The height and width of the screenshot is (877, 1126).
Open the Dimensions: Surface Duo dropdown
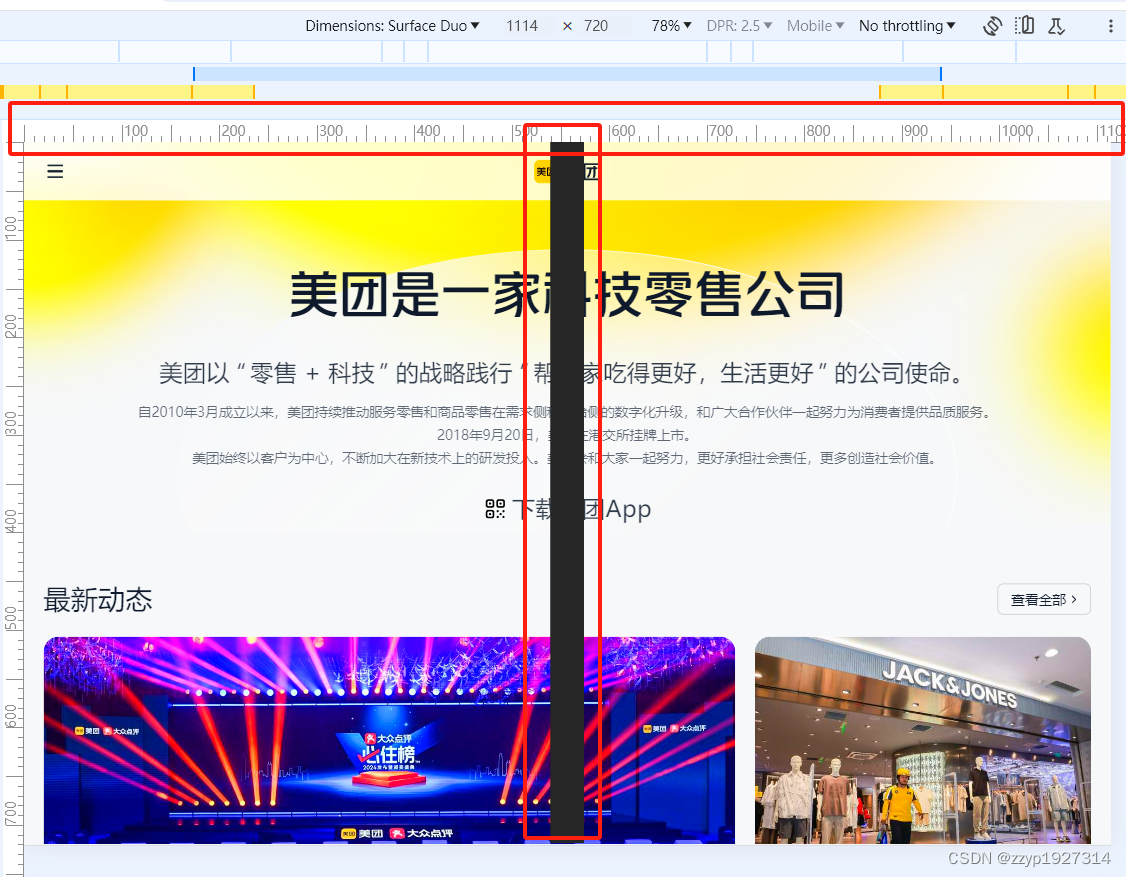pyautogui.click(x=392, y=26)
